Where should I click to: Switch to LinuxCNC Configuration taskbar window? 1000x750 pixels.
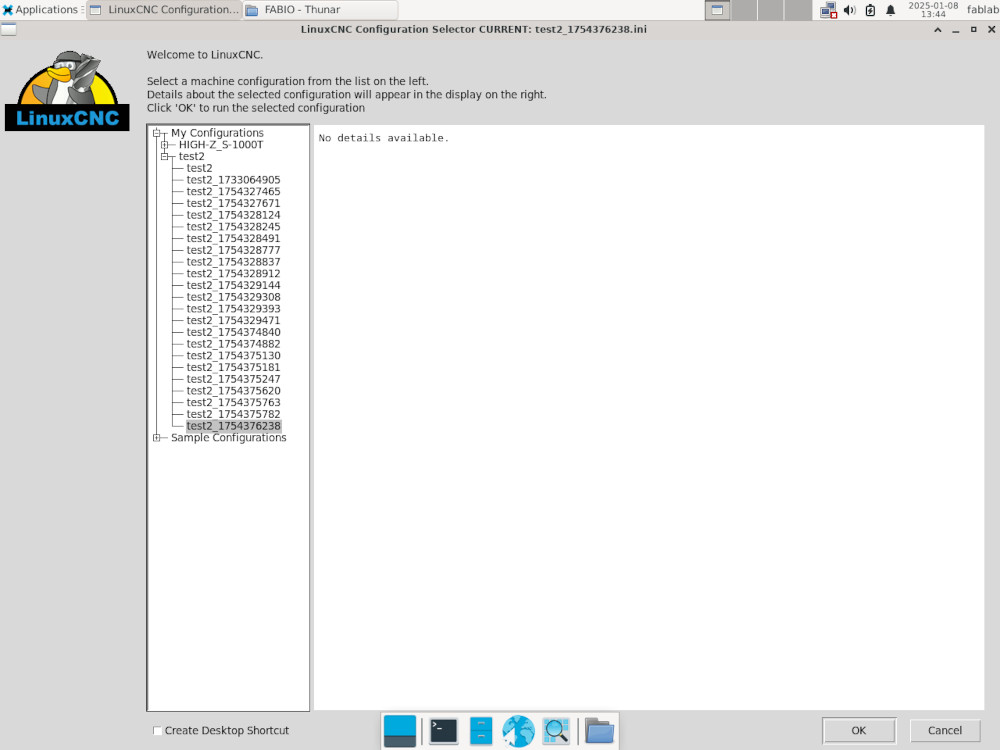pos(165,10)
